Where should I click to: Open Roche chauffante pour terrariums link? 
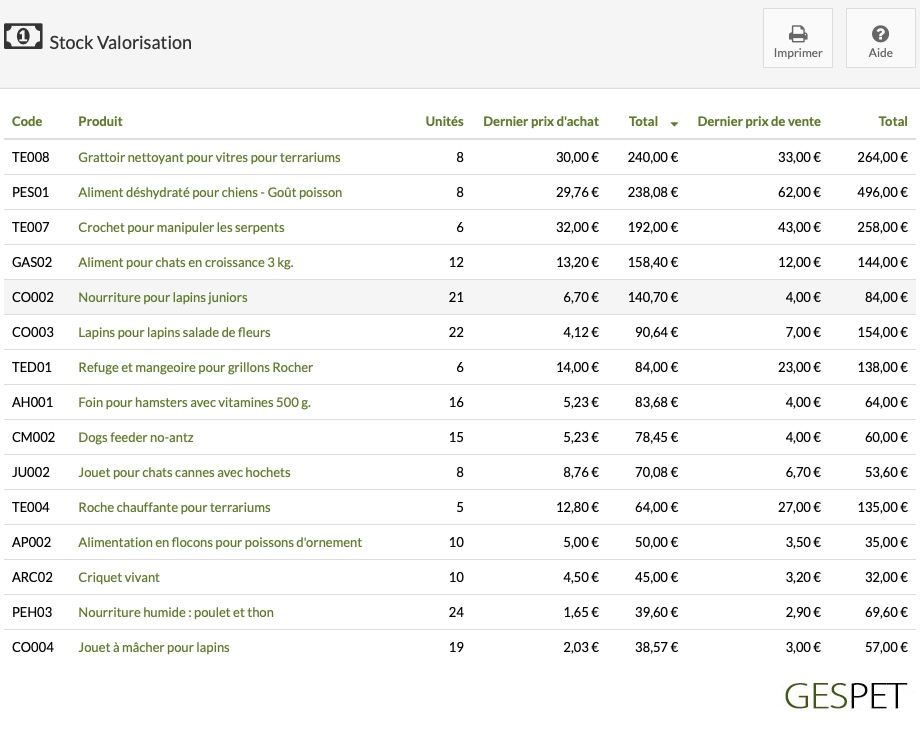coord(174,507)
